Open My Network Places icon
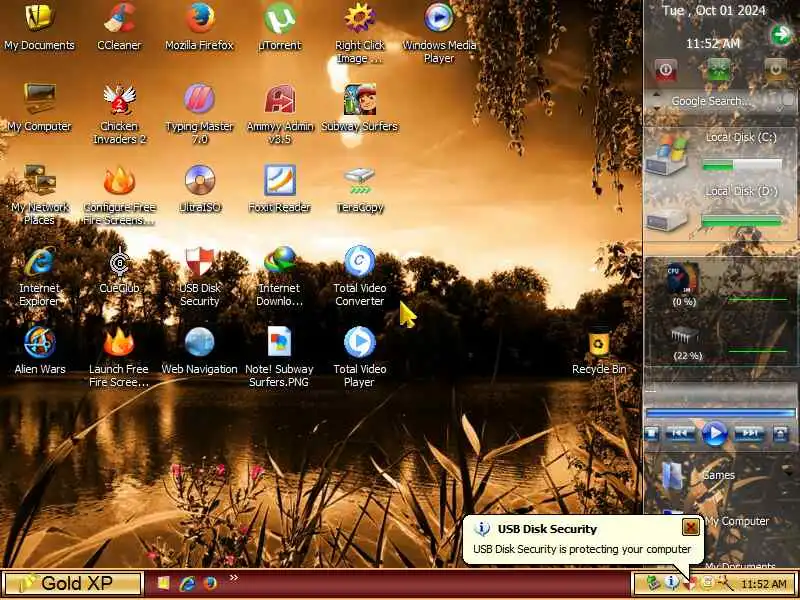The width and height of the screenshot is (800, 600). click(39, 195)
